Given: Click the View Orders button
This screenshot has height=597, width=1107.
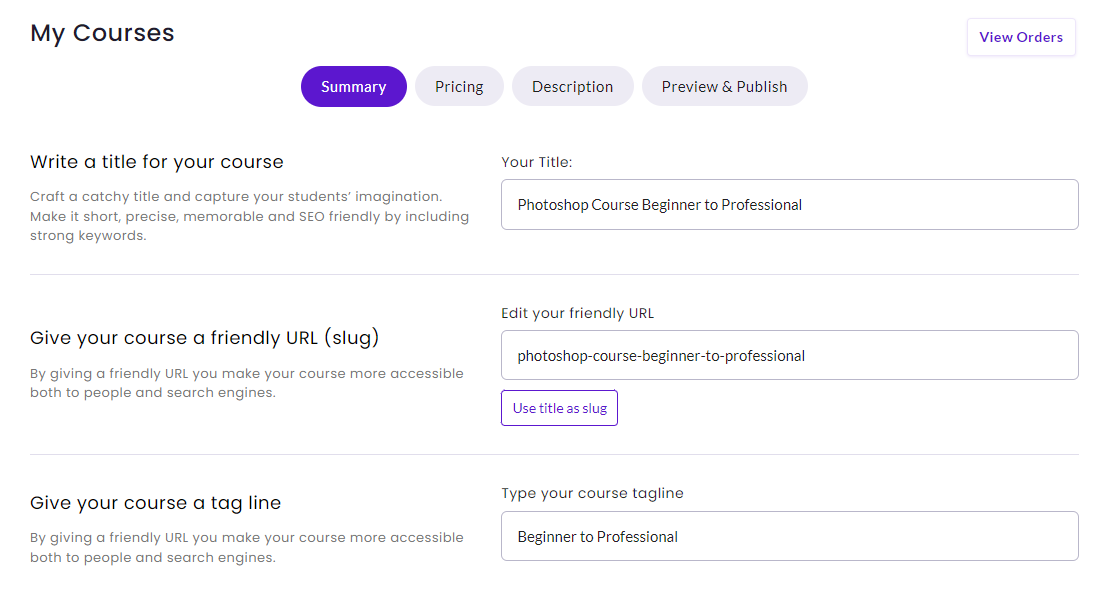Looking at the screenshot, I should (1021, 37).
